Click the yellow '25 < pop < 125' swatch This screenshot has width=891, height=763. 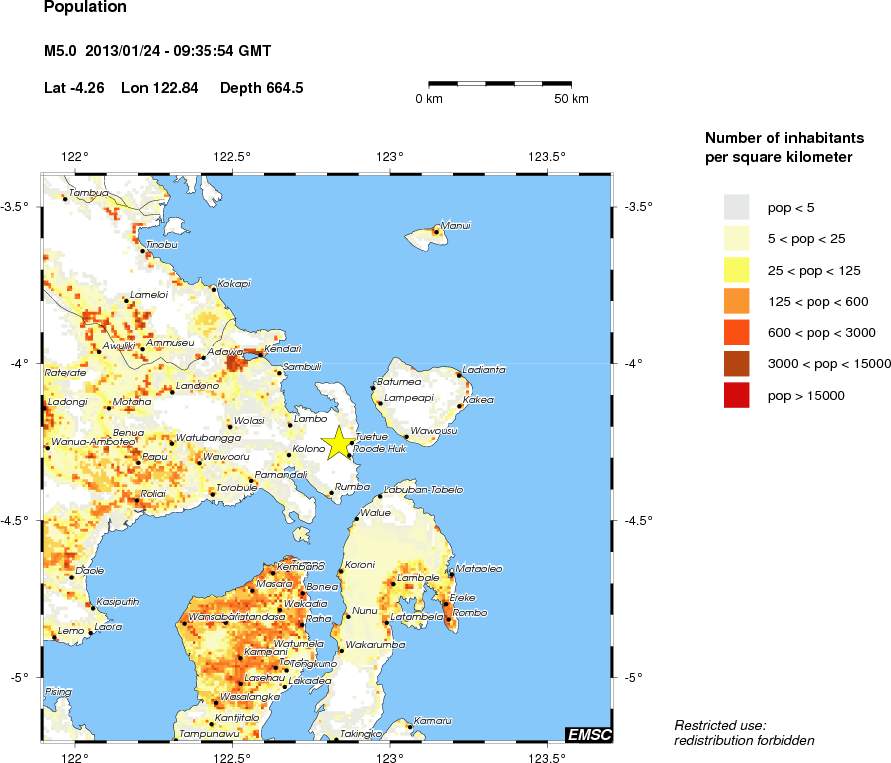click(736, 269)
